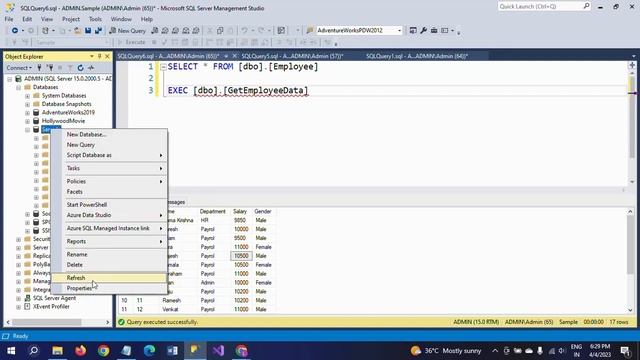The width and height of the screenshot is (640, 360).
Task: Open the Tasks submenu
Action: [109, 168]
